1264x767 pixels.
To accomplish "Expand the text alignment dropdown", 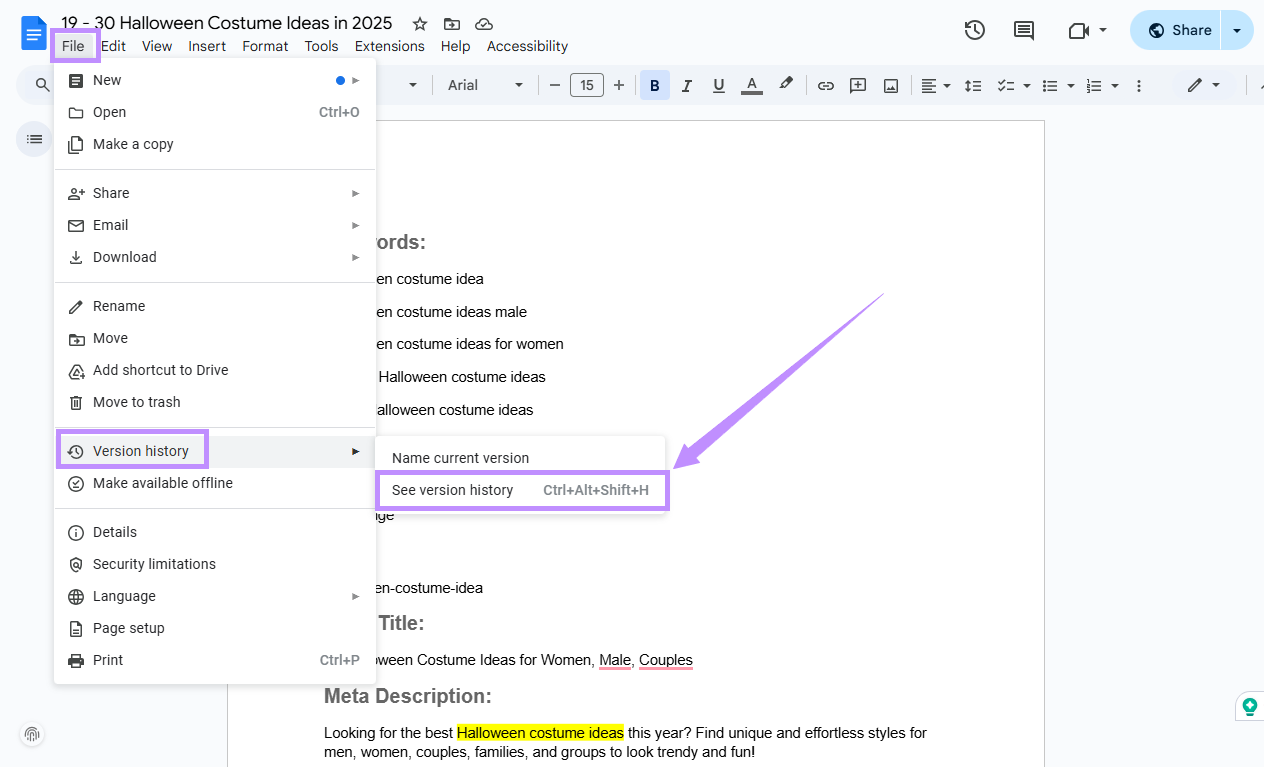I will 944,85.
